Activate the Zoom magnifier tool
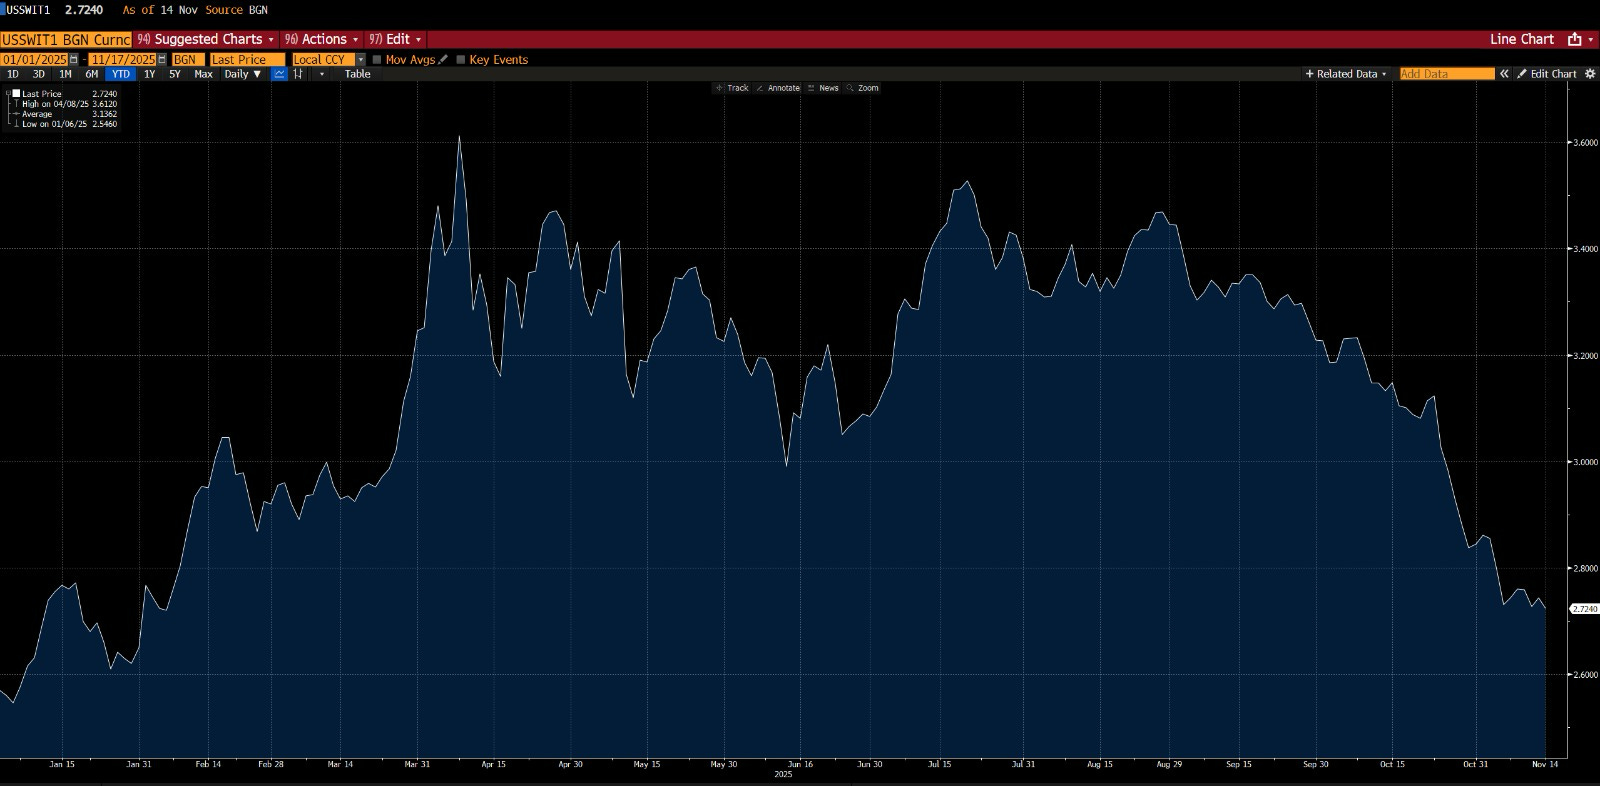 [x=863, y=88]
